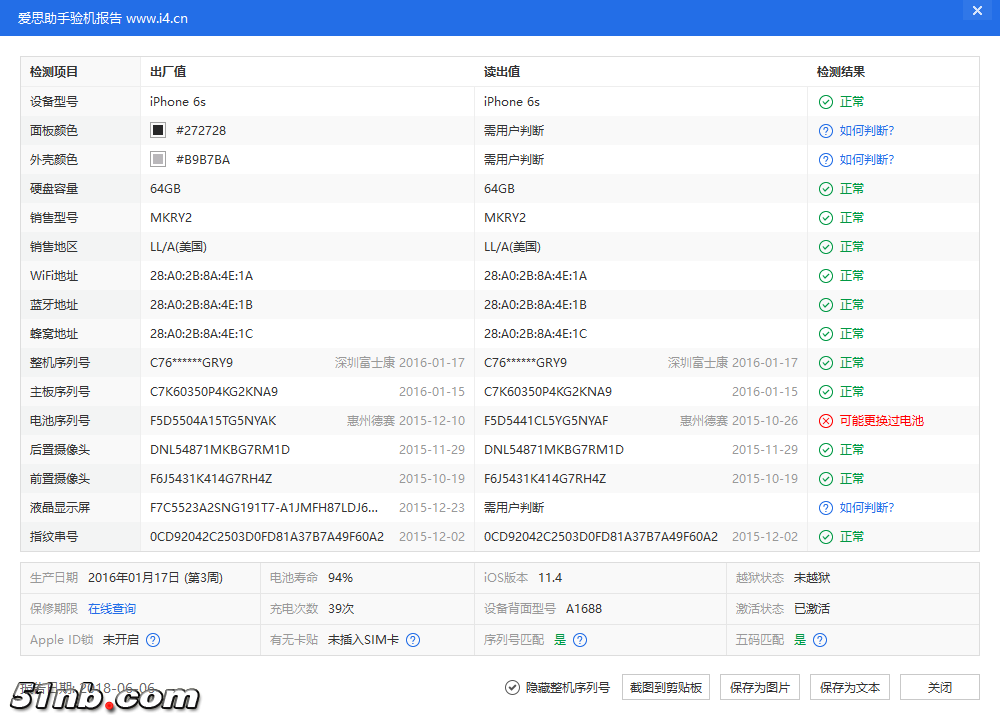Click the question icon on 面板颜色 row
Image resolution: width=1000 pixels, height=720 pixels.
point(825,130)
